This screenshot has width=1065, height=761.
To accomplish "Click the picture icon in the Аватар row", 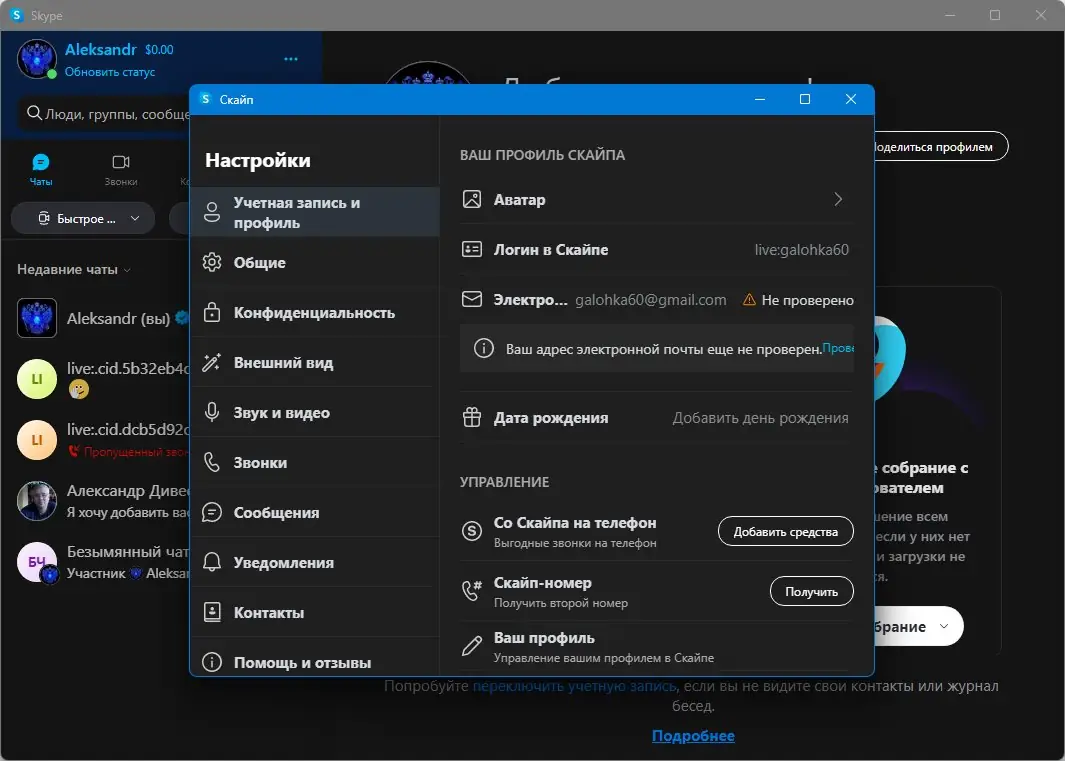I will click(x=471, y=199).
